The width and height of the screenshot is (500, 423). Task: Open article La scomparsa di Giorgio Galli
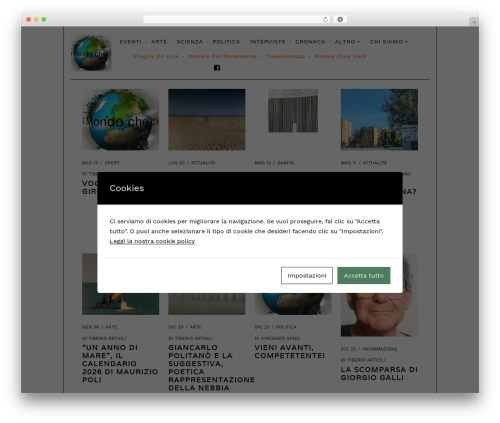tap(379, 374)
